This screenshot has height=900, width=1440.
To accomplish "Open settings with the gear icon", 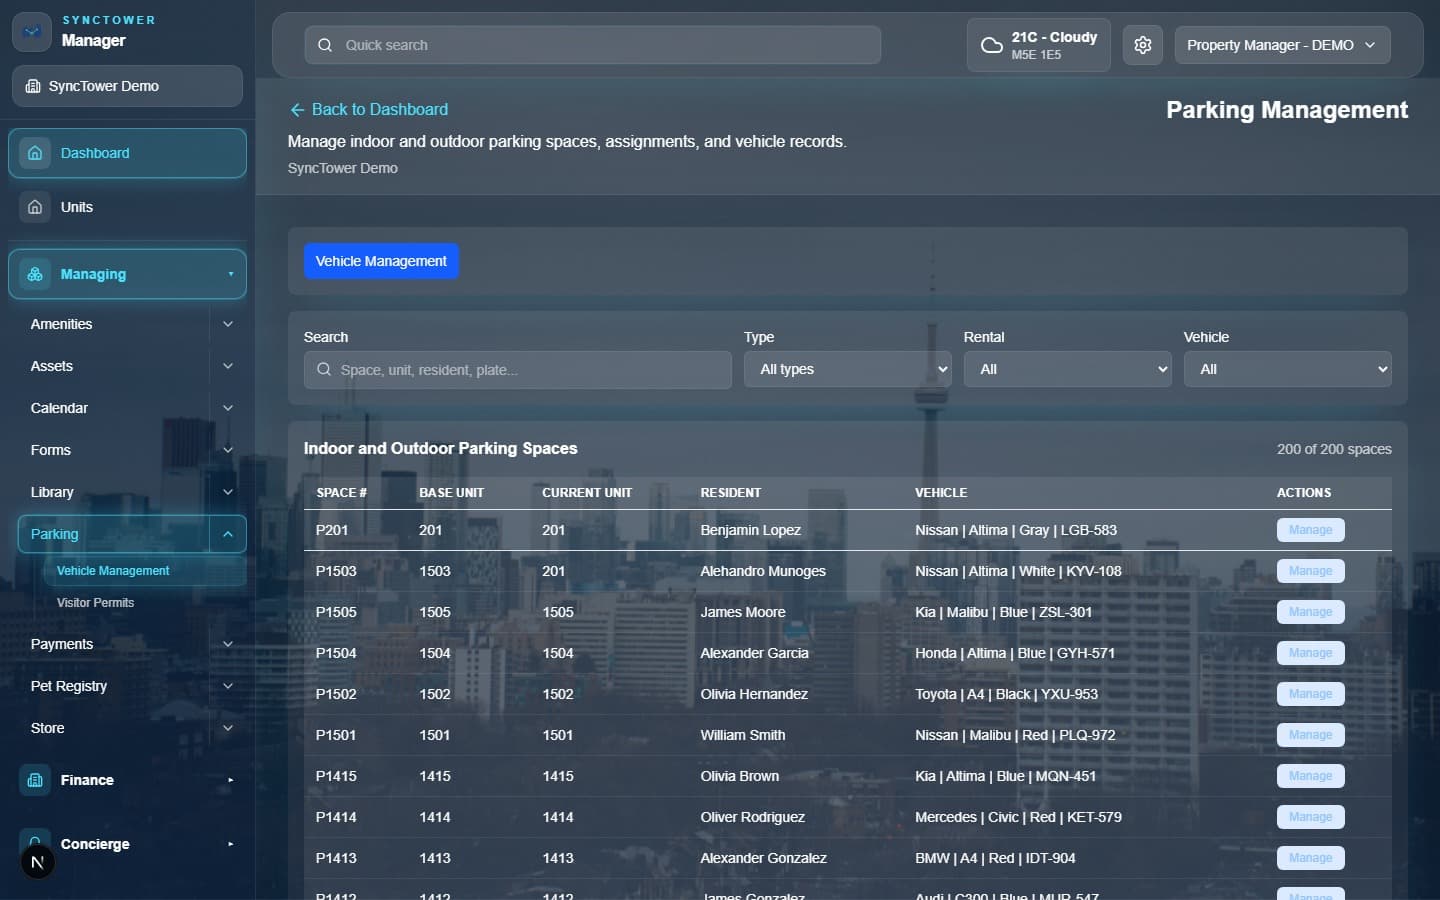I will [x=1143, y=45].
